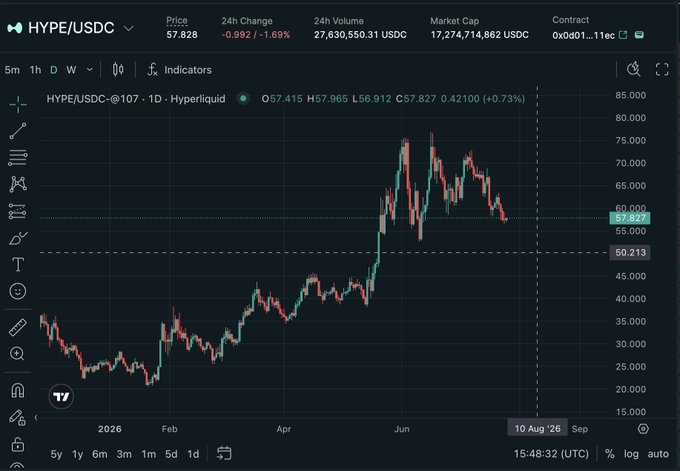Open the candlestick chart style selector
This screenshot has height=471, width=680.
[x=118, y=69]
